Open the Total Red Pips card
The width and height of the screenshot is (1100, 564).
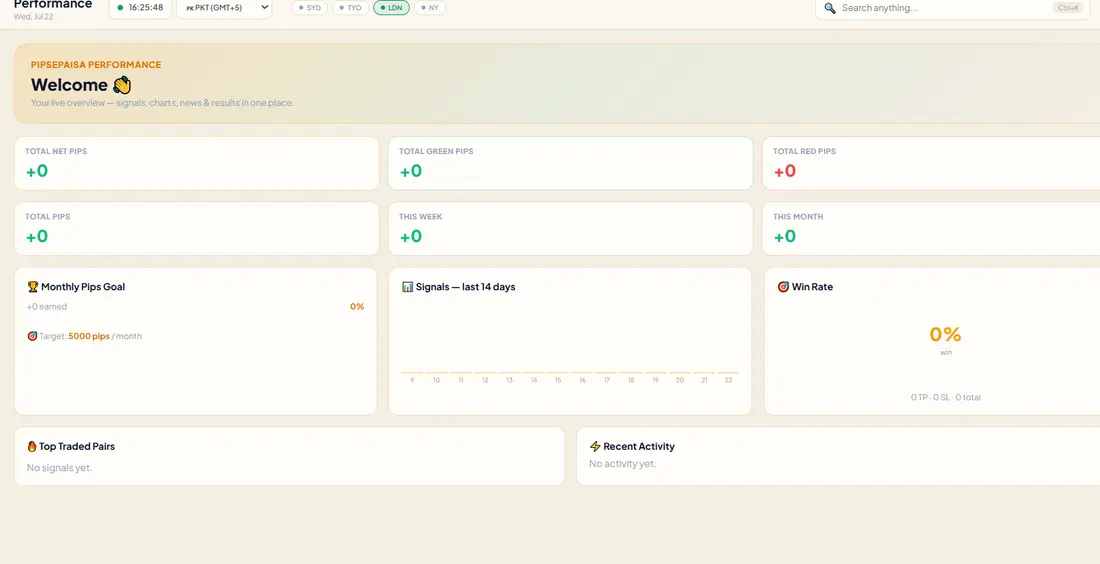click(x=931, y=163)
